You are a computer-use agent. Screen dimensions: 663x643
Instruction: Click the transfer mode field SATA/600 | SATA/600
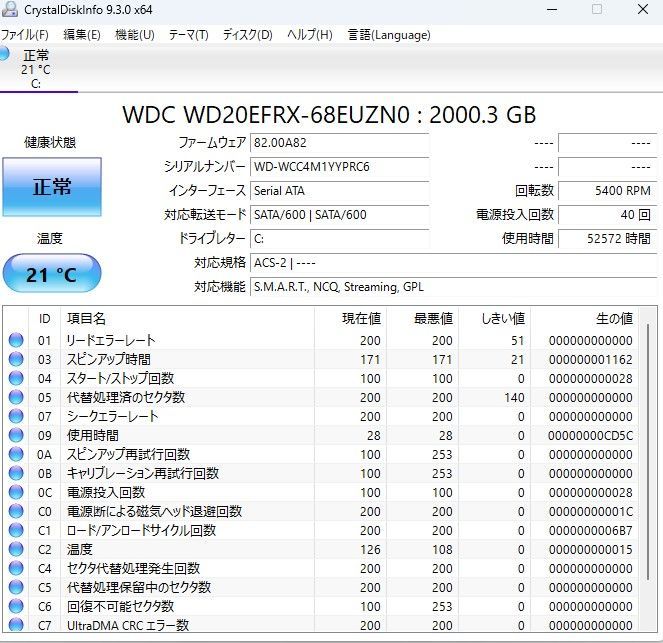pos(340,215)
